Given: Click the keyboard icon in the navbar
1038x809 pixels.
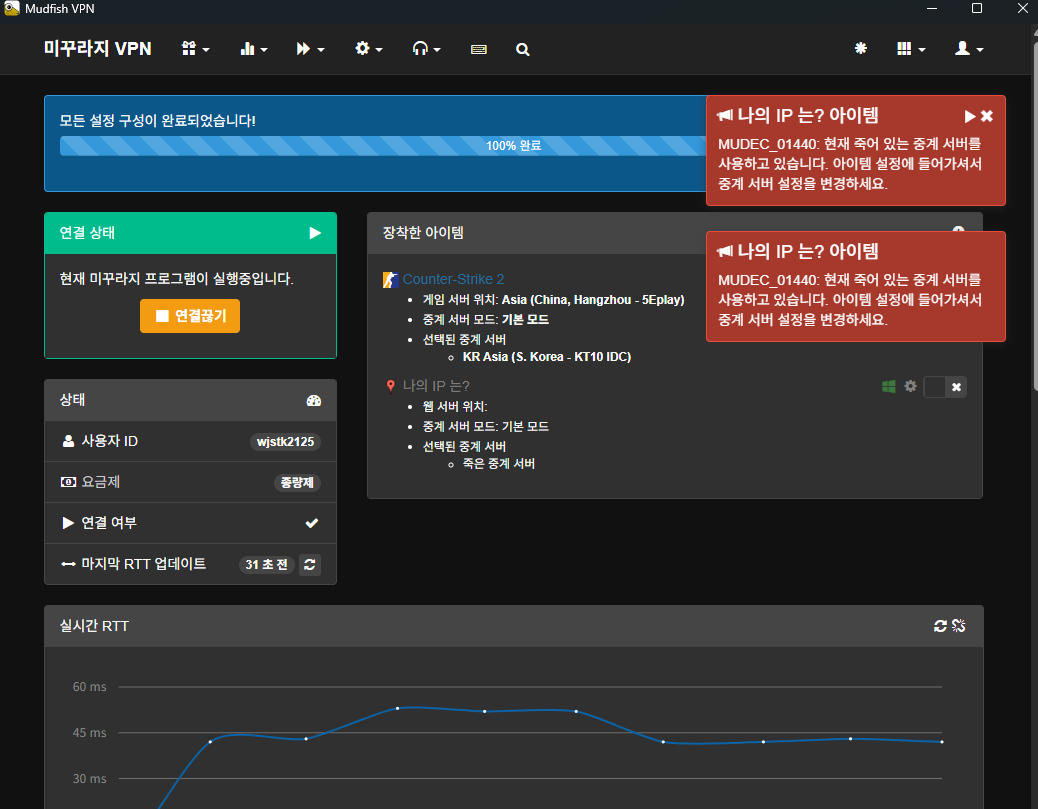Looking at the screenshot, I should pyautogui.click(x=478, y=49).
